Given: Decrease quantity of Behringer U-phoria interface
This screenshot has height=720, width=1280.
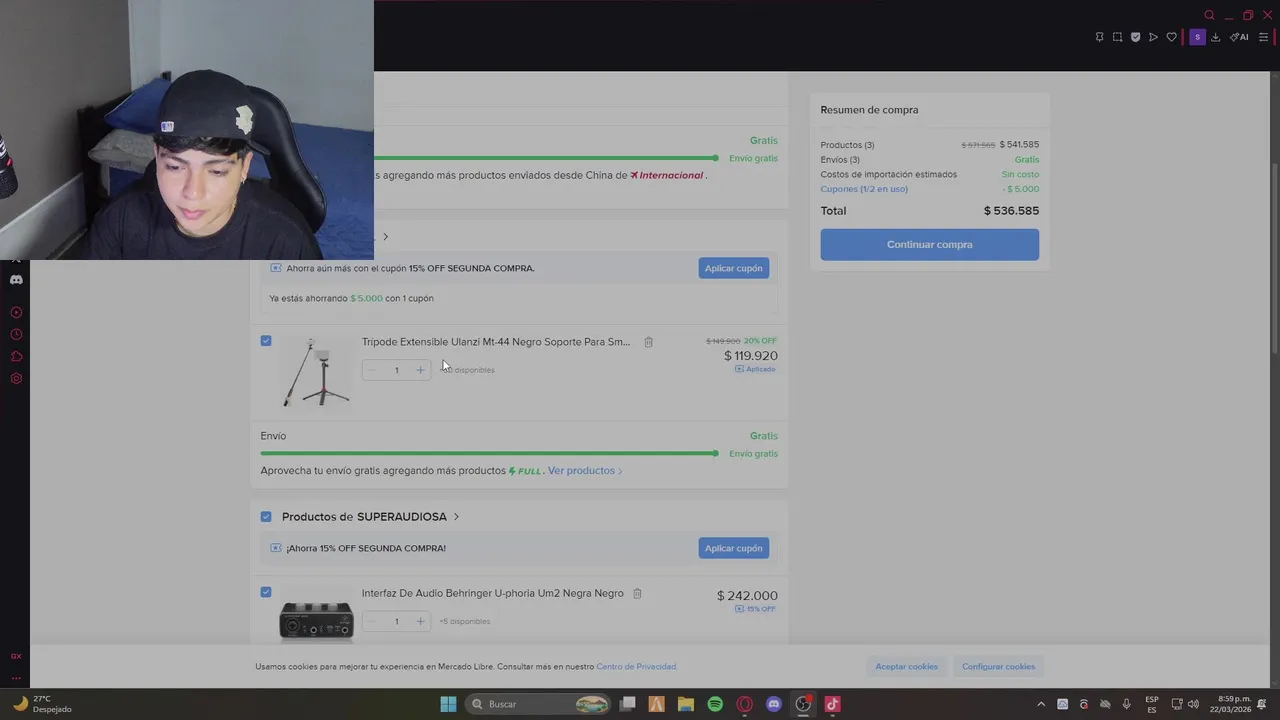Looking at the screenshot, I should (372, 621).
